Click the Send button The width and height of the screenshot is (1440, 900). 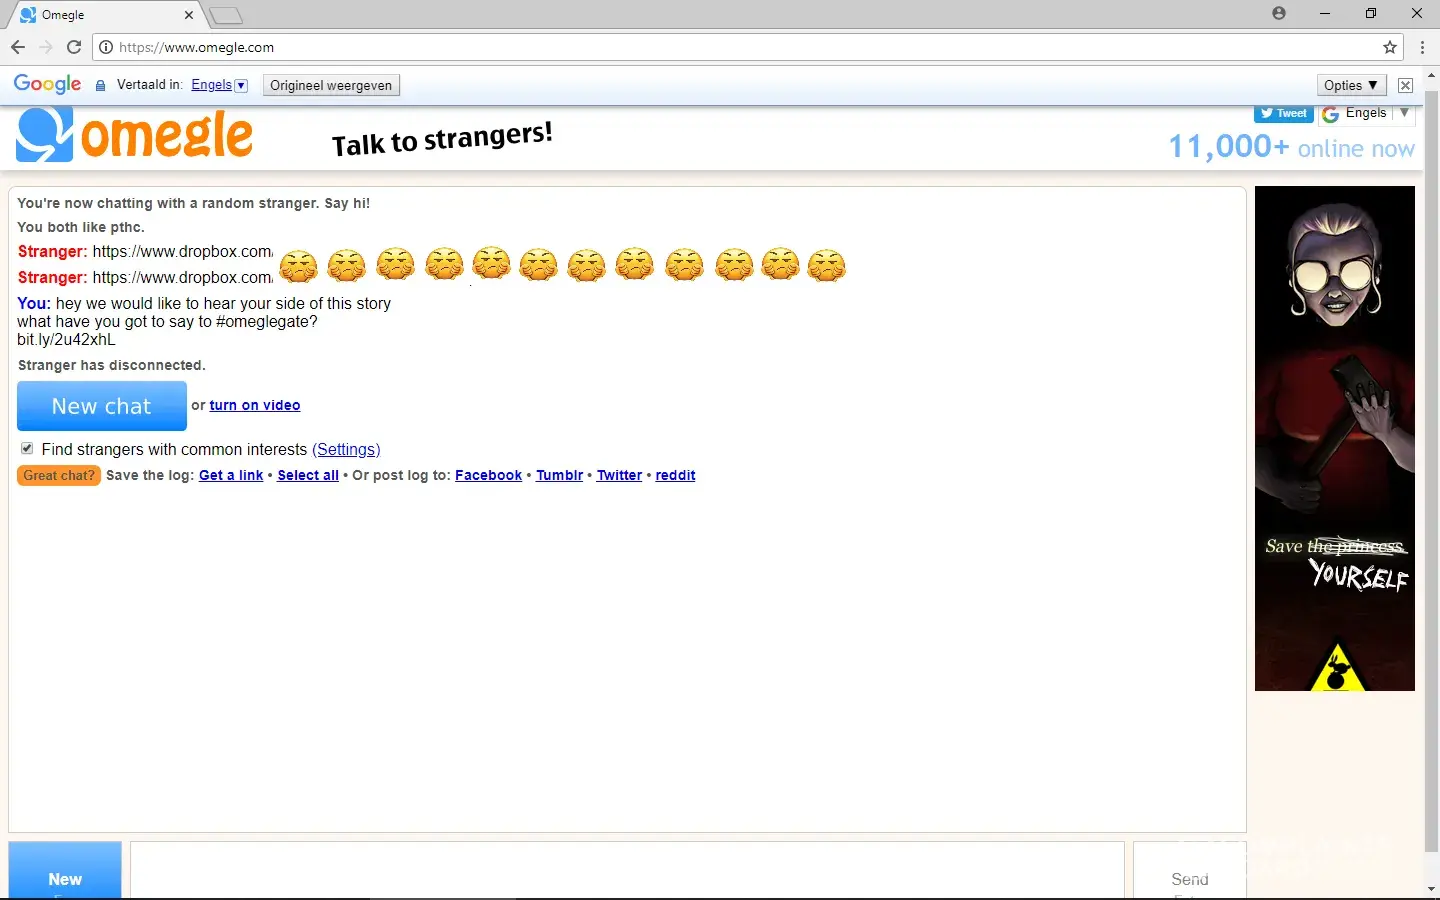coord(1190,870)
